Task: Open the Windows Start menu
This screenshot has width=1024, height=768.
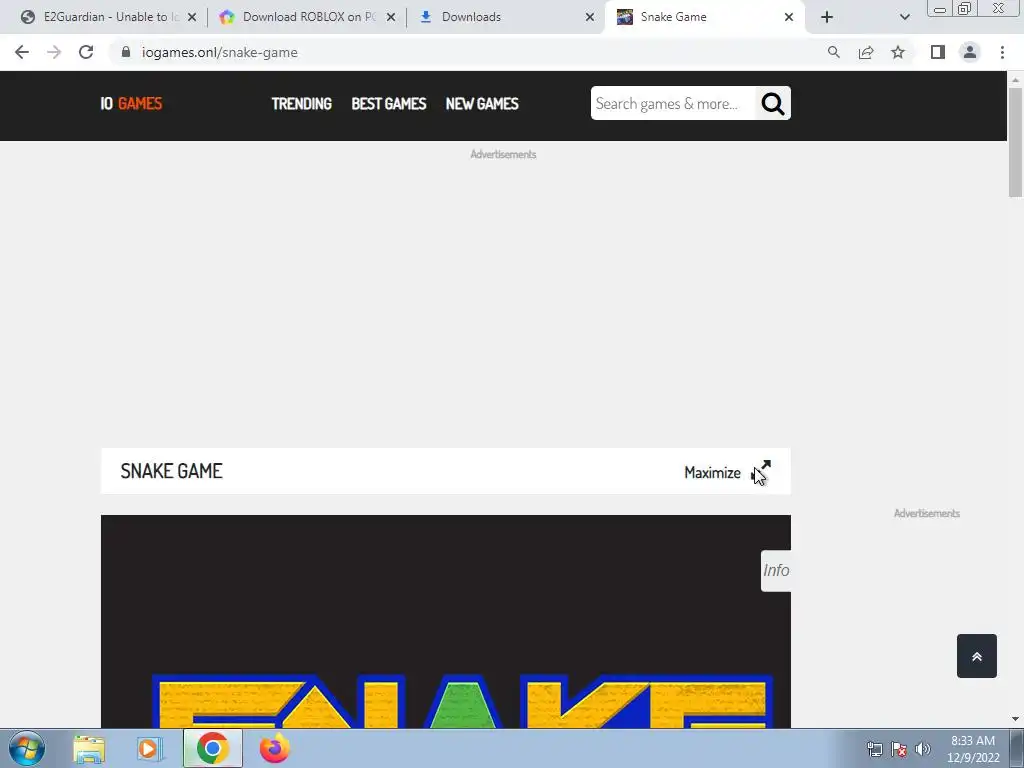Action: click(26, 748)
